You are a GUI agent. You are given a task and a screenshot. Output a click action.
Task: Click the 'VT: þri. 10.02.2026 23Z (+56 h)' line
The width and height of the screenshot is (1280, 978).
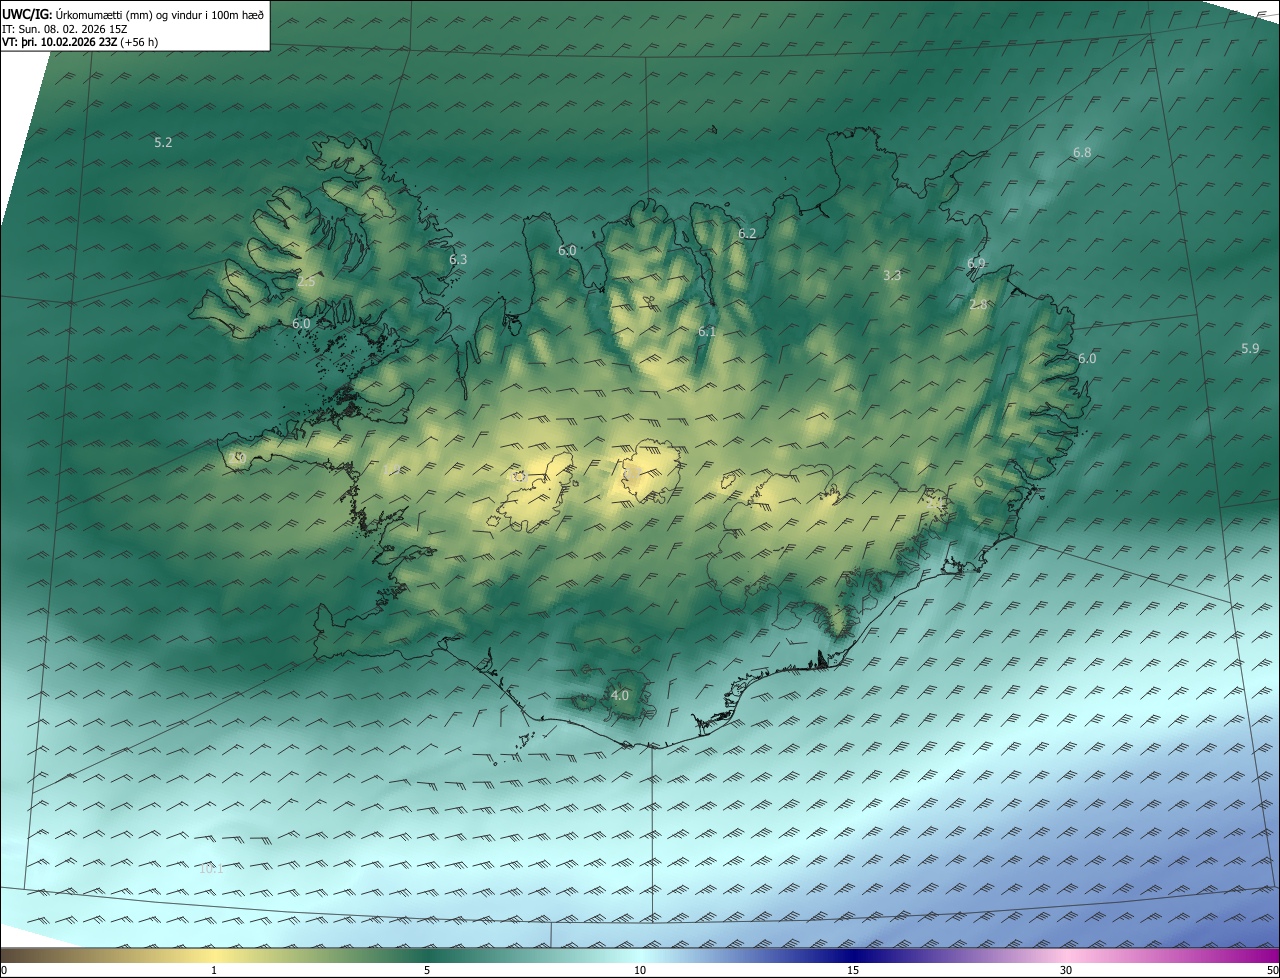80,42
